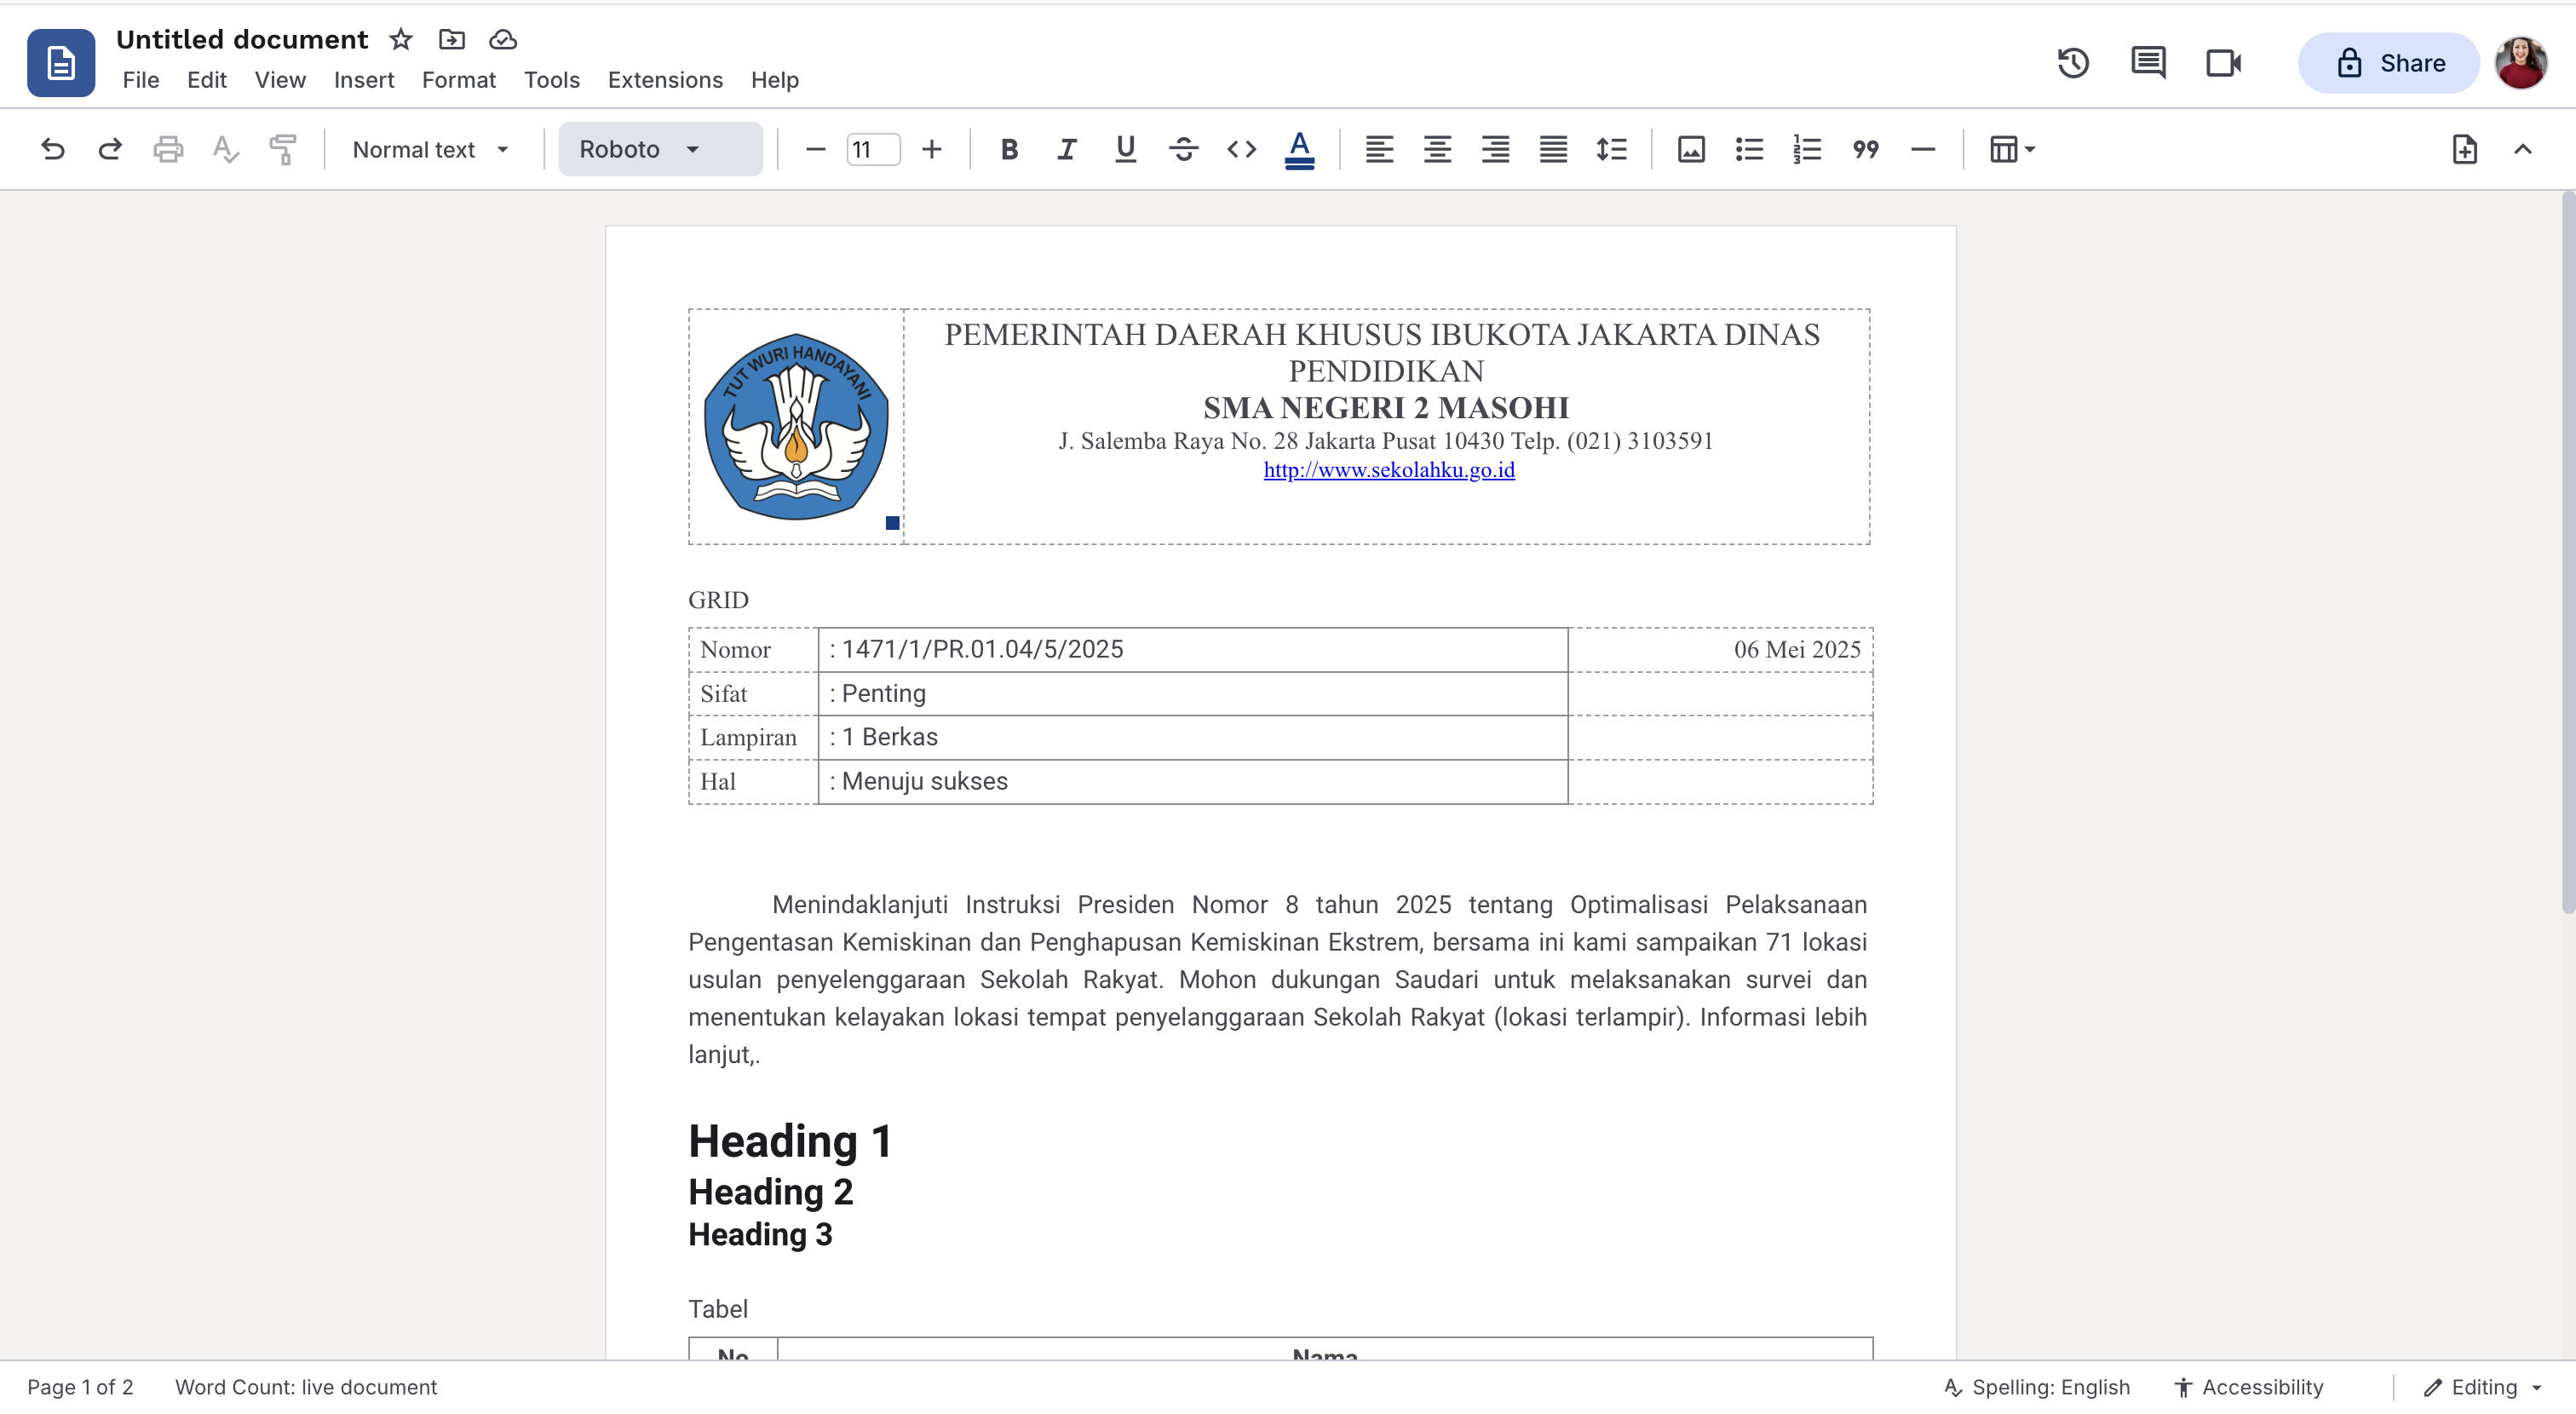Screen dimensions: 2576x1414
Task: Insert a horizontal line
Action: click(x=1923, y=150)
